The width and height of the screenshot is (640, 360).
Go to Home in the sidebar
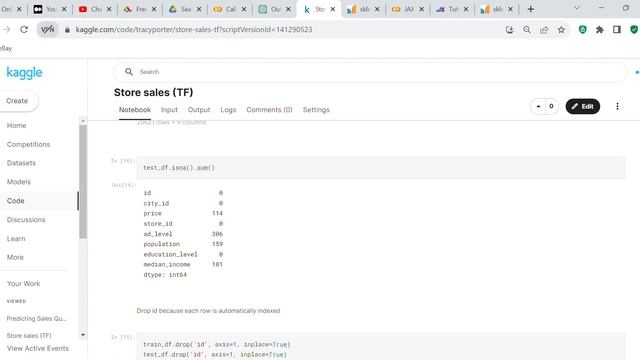[16, 125]
